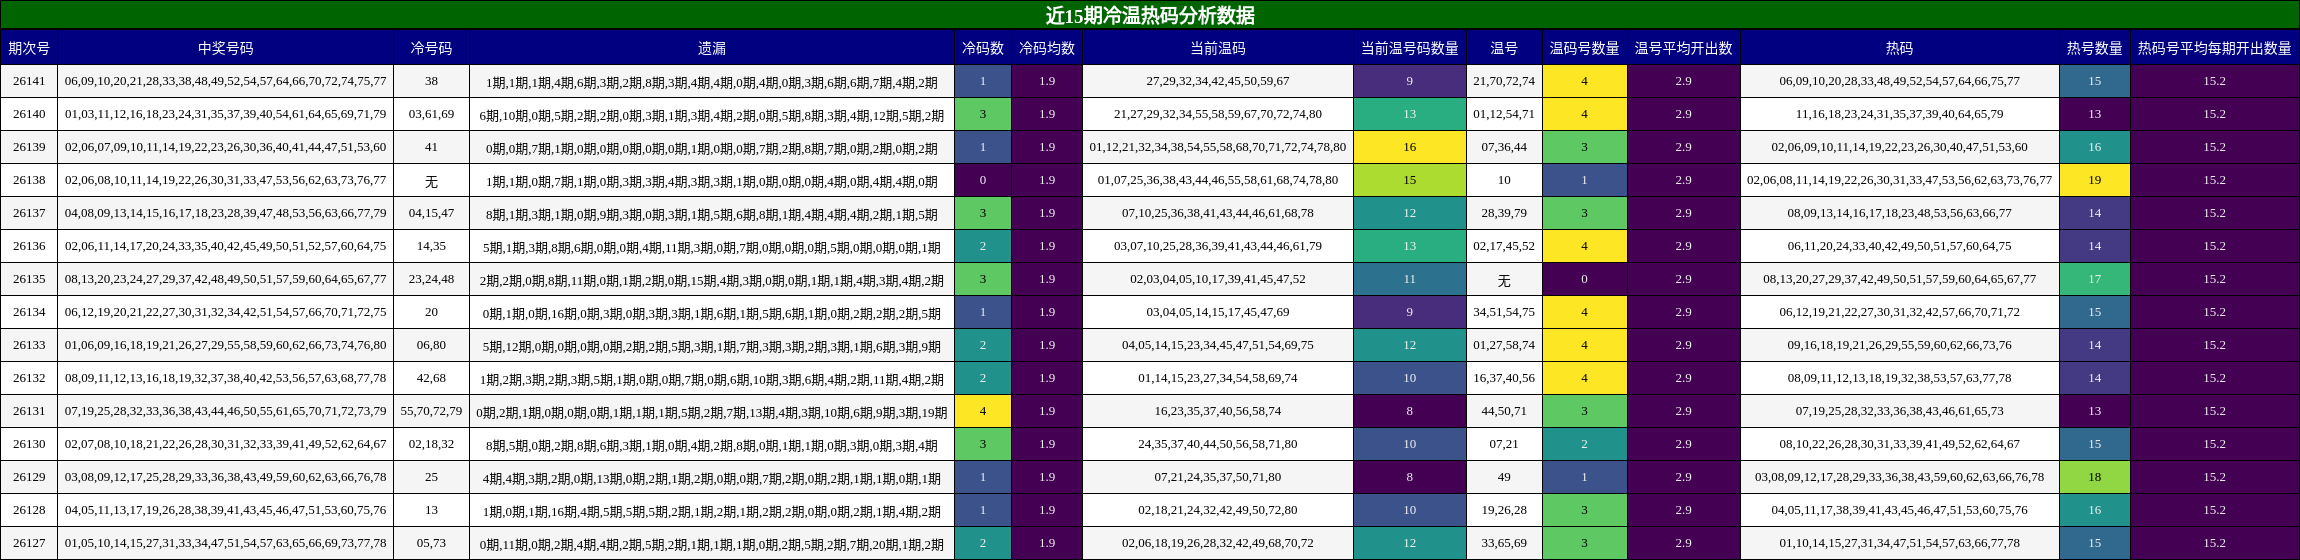The height and width of the screenshot is (560, 2300).
Task: Select period number 26141
Action: coord(29,81)
